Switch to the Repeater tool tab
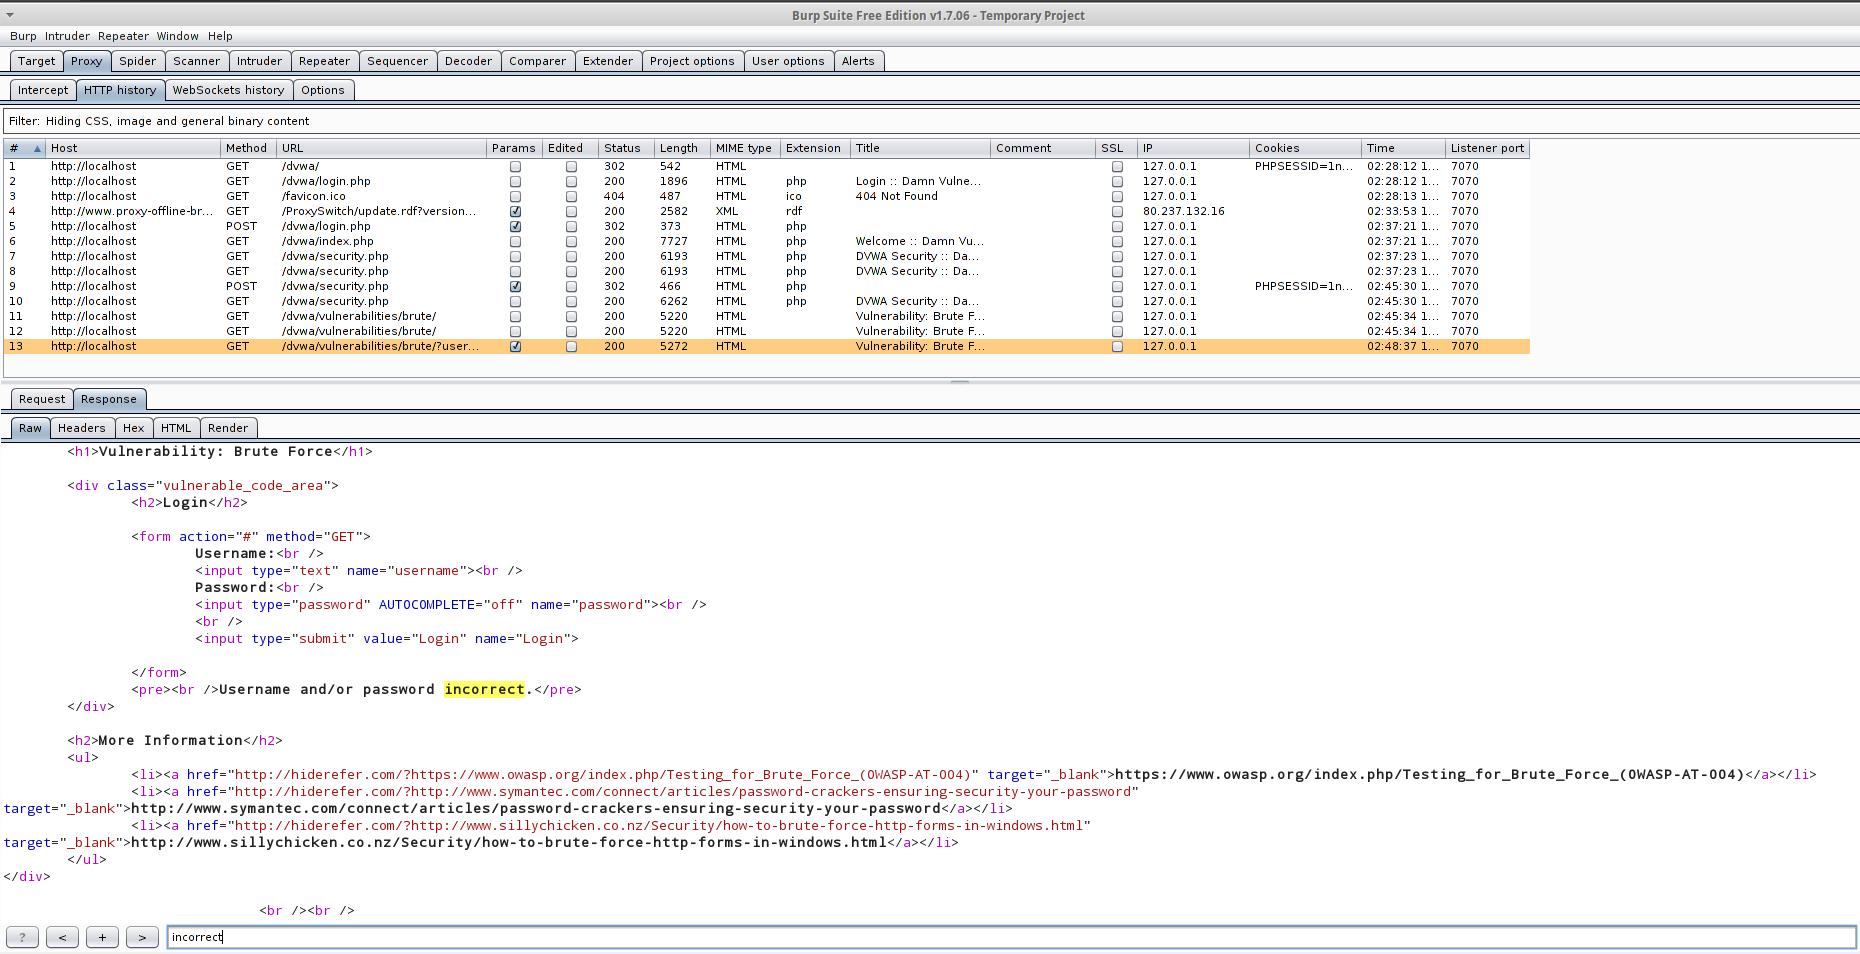The height and width of the screenshot is (954, 1860). click(x=324, y=61)
